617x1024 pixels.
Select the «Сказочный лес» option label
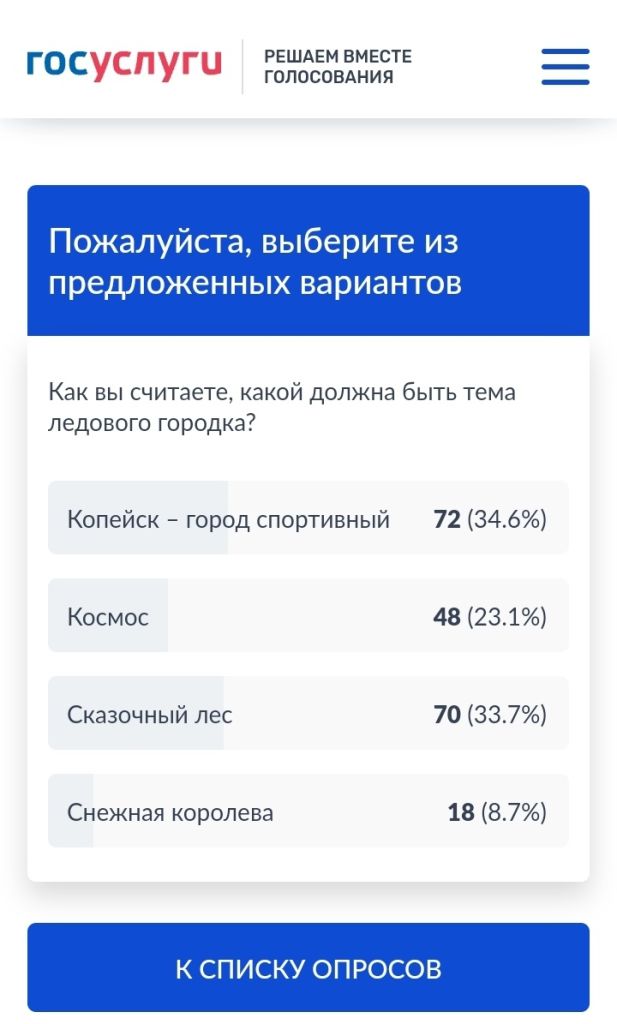click(x=150, y=715)
